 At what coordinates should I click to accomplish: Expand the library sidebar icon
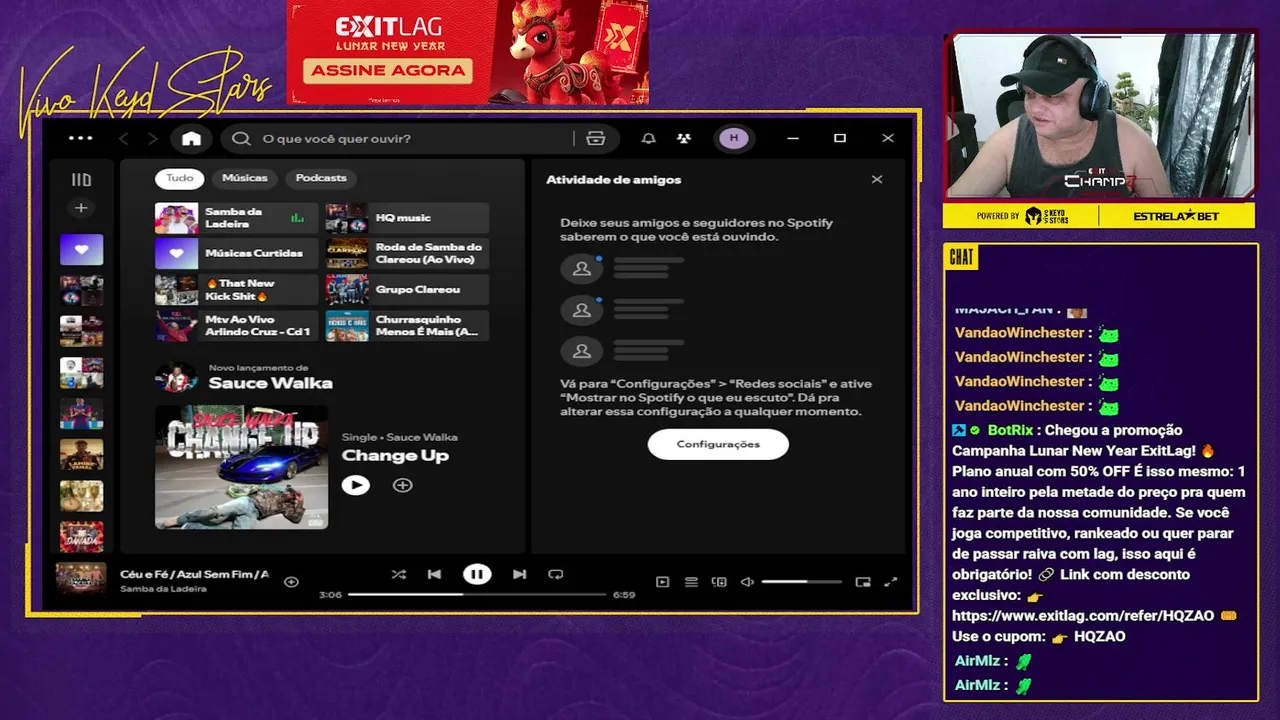pyautogui.click(x=81, y=180)
